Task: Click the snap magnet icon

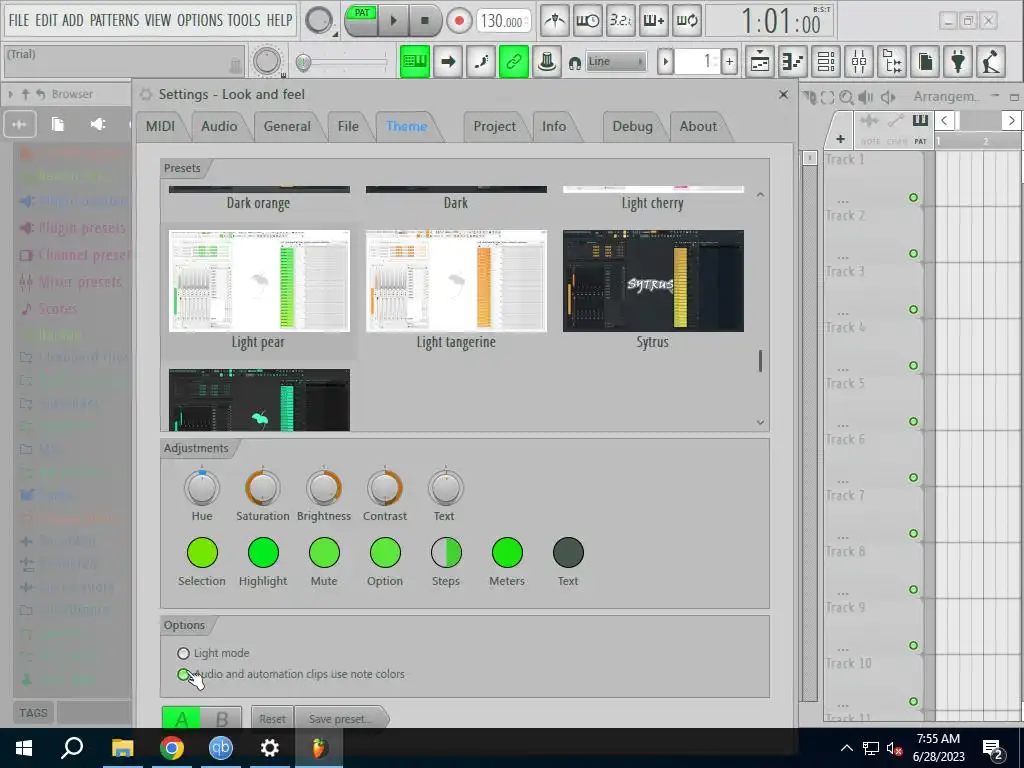Action: point(575,63)
